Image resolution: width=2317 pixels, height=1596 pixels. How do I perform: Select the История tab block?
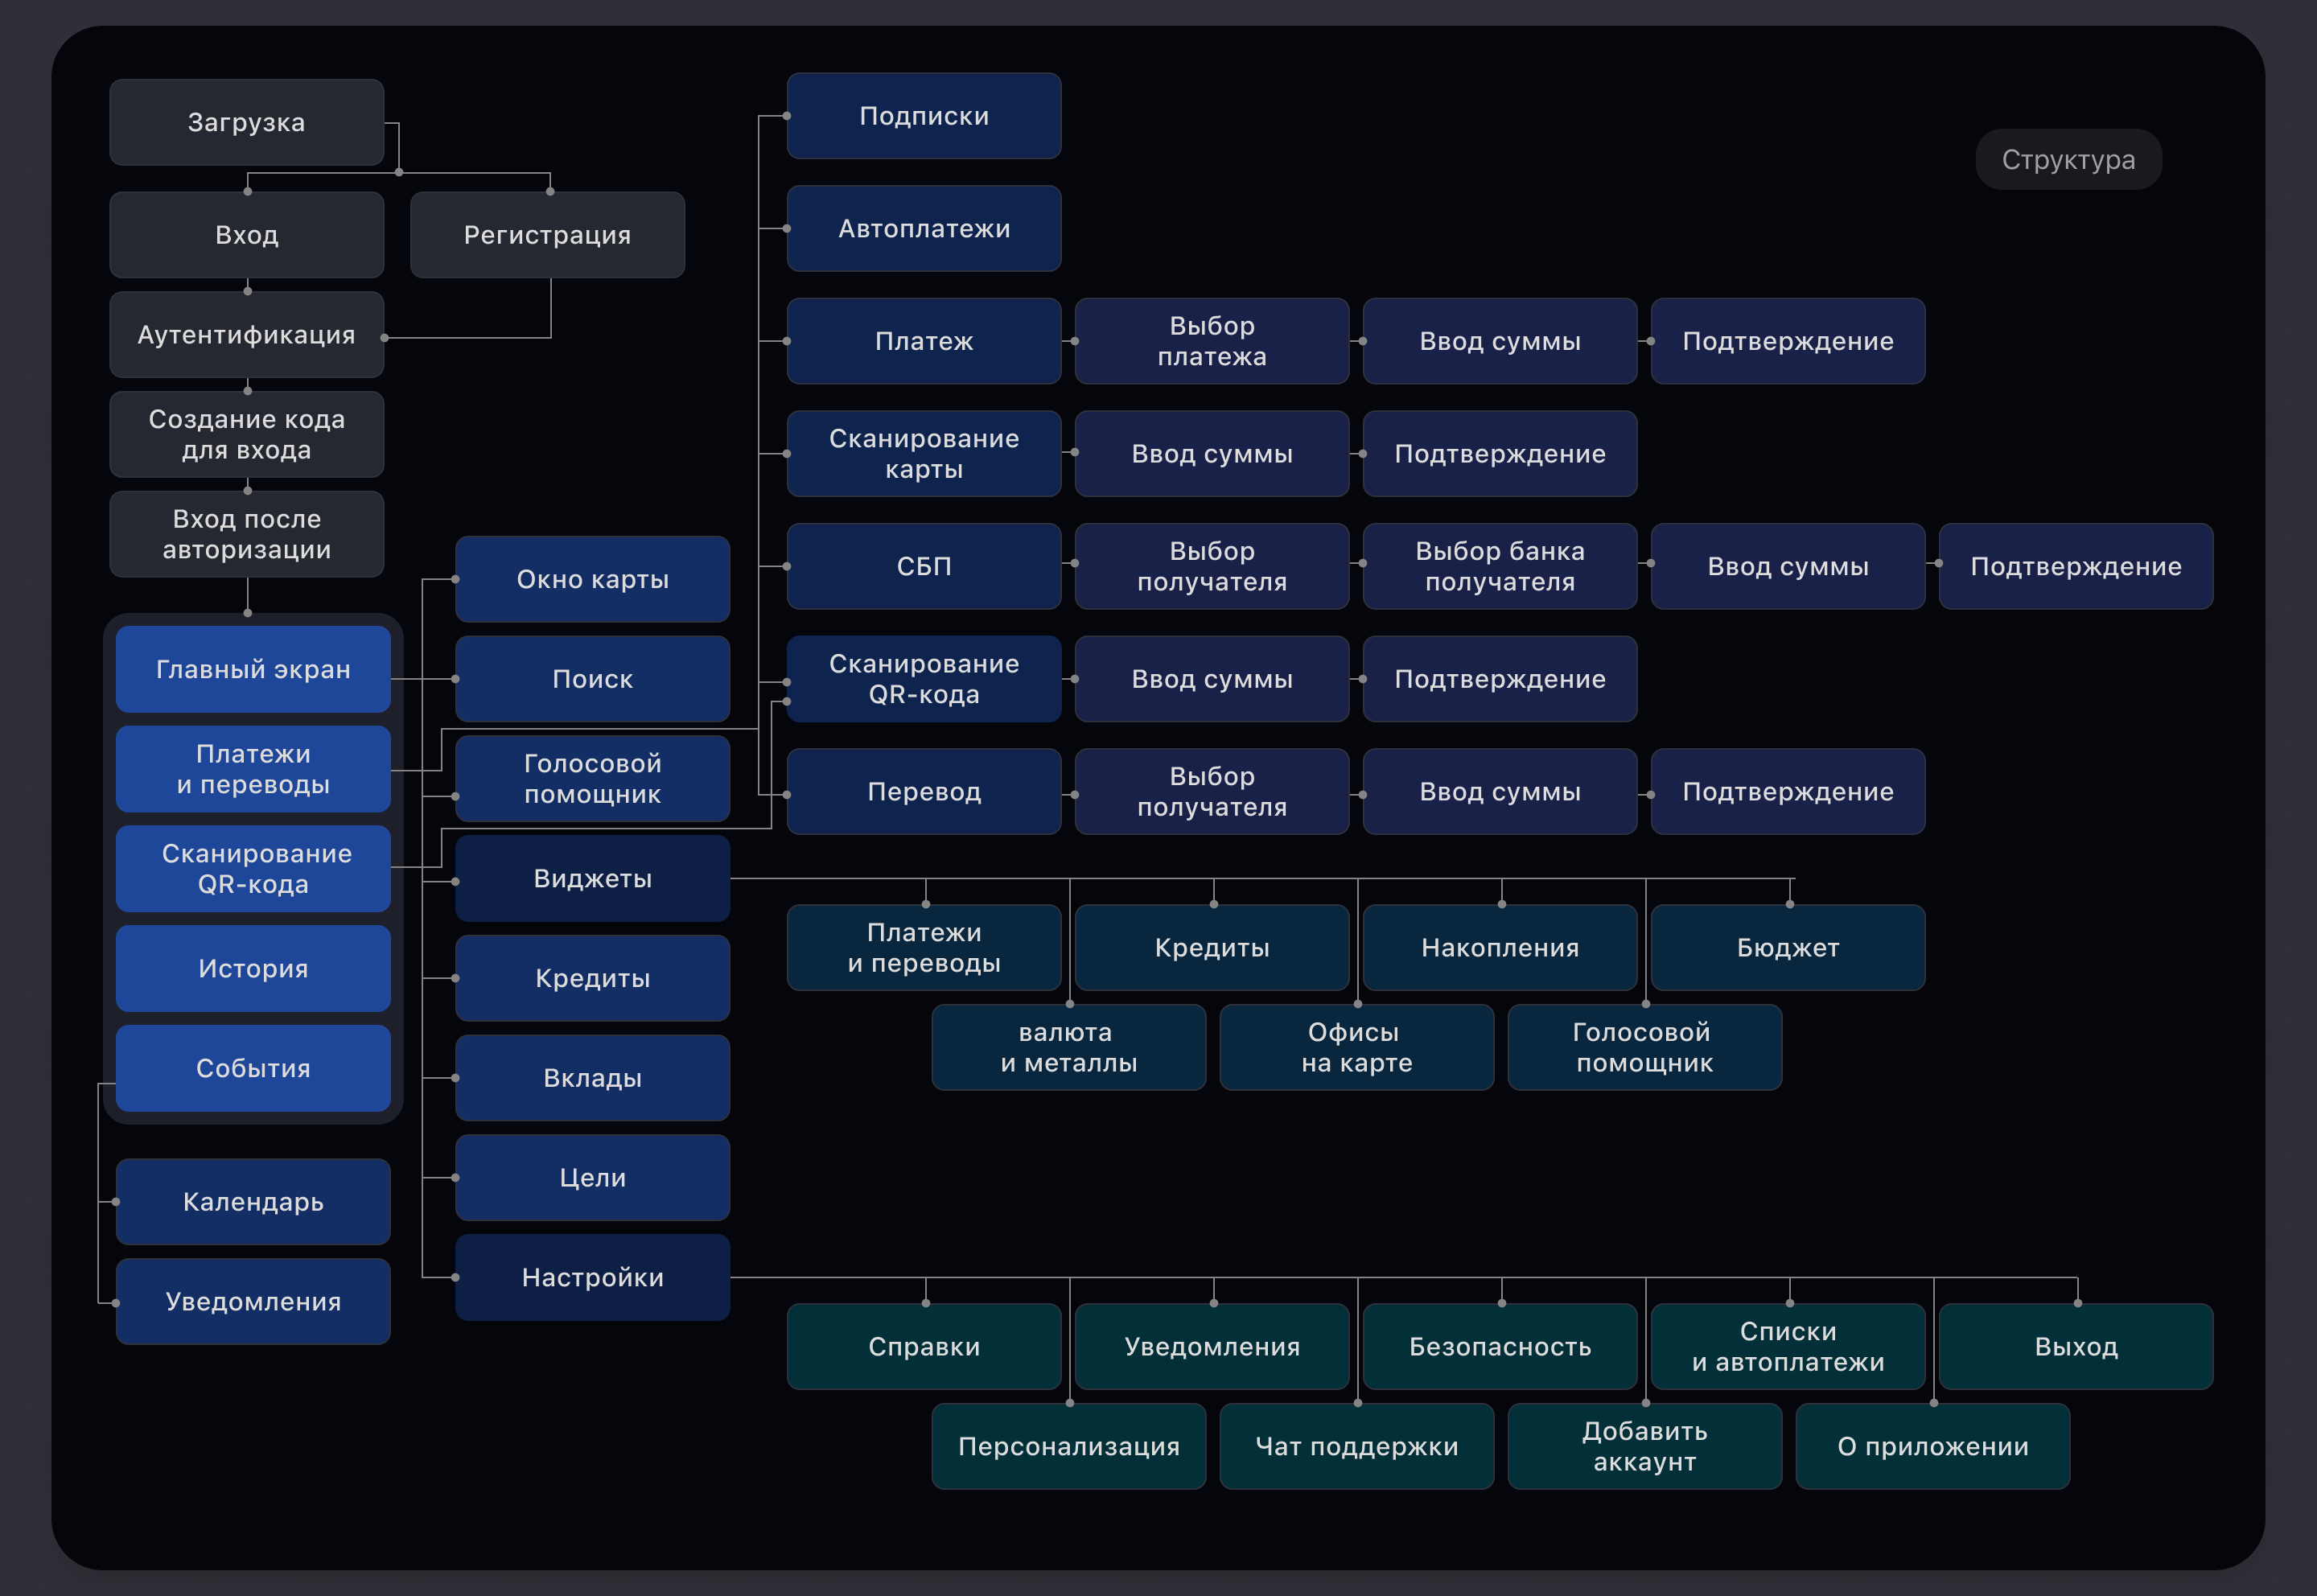pos(253,968)
